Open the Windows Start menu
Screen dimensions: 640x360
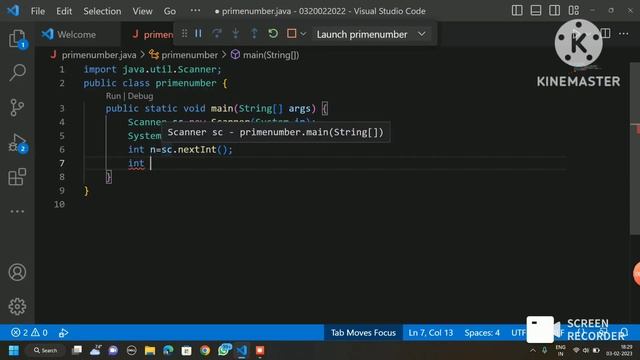(14, 350)
